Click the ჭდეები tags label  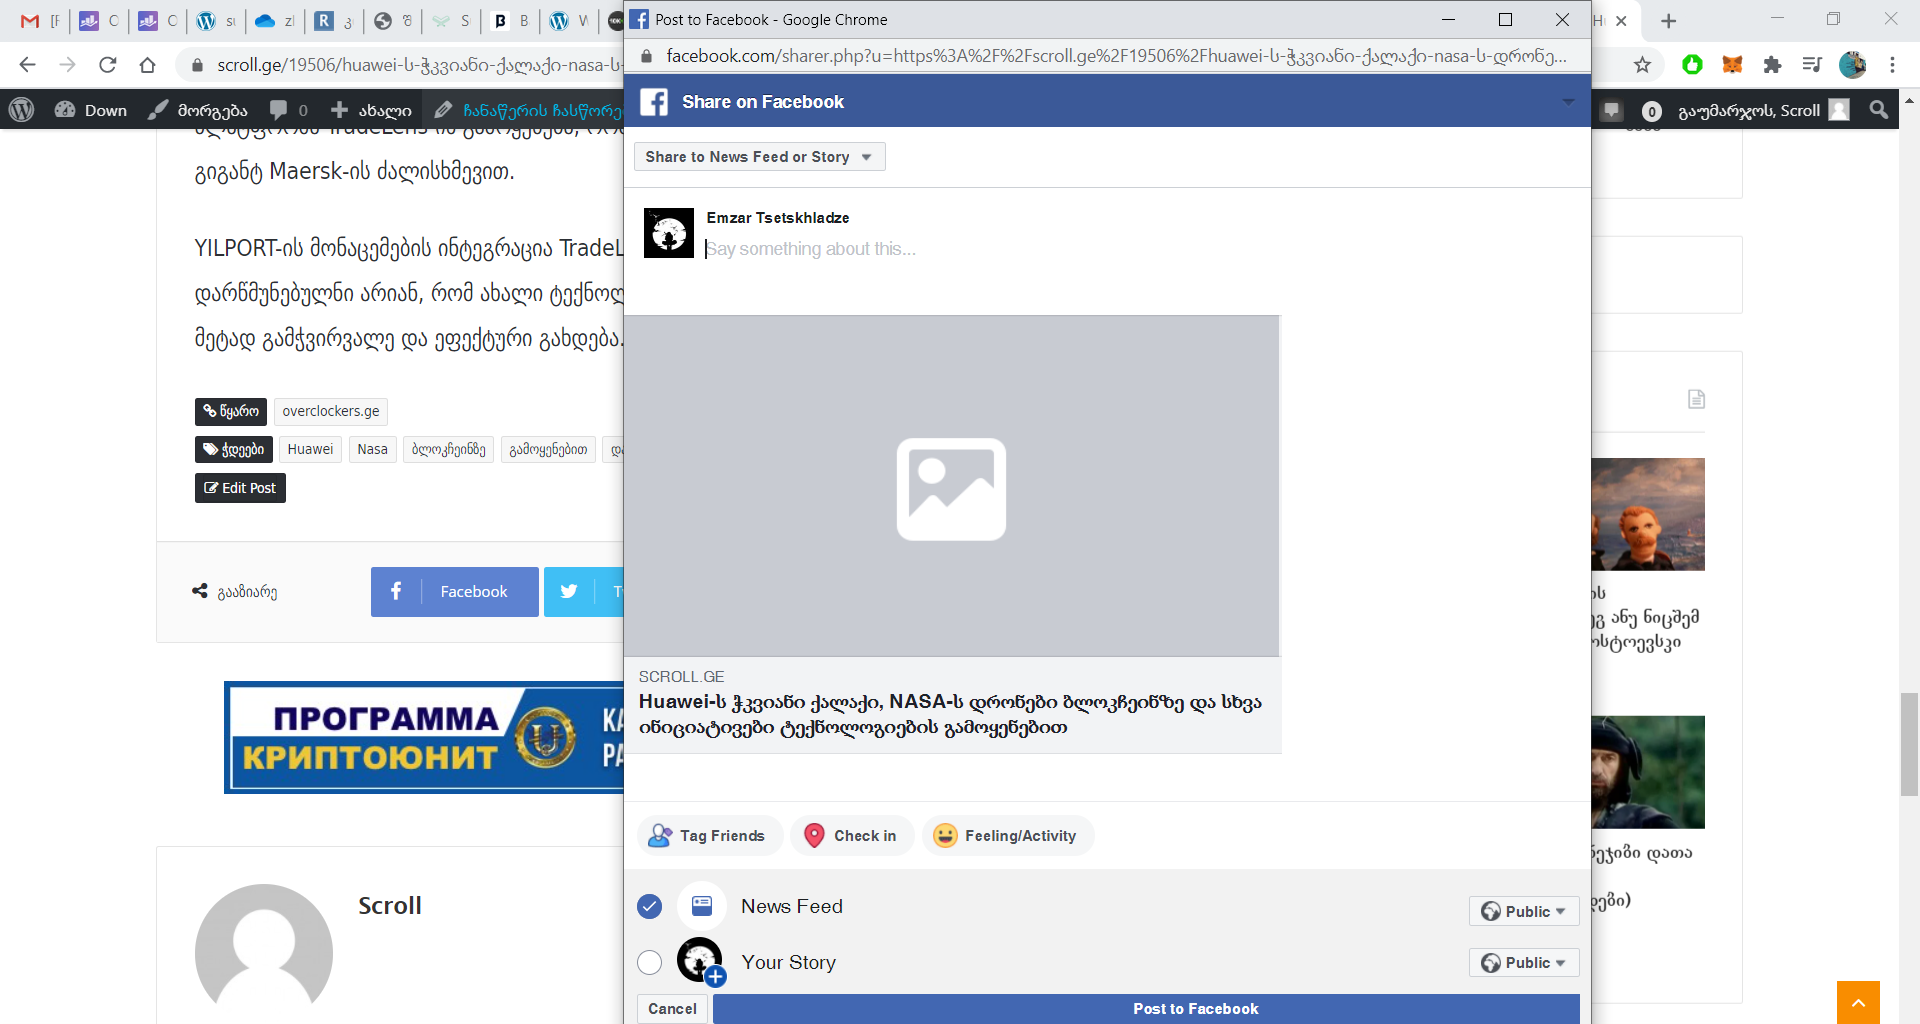point(233,449)
